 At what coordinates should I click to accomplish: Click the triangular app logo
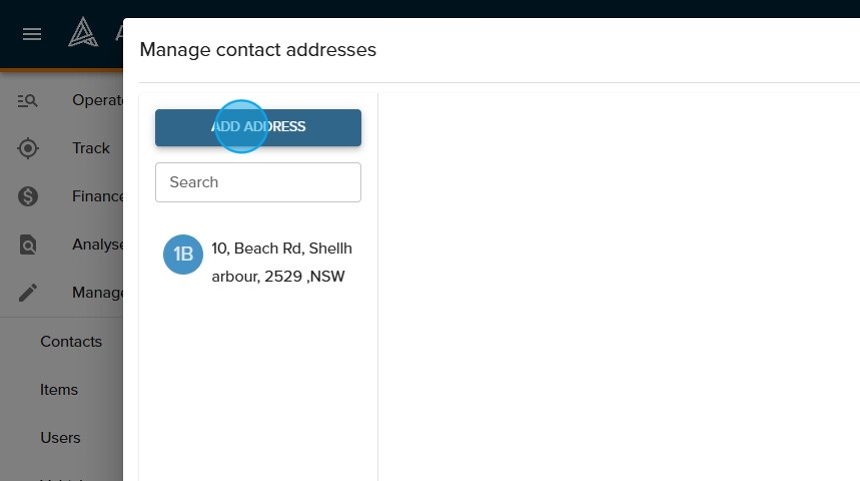point(83,34)
